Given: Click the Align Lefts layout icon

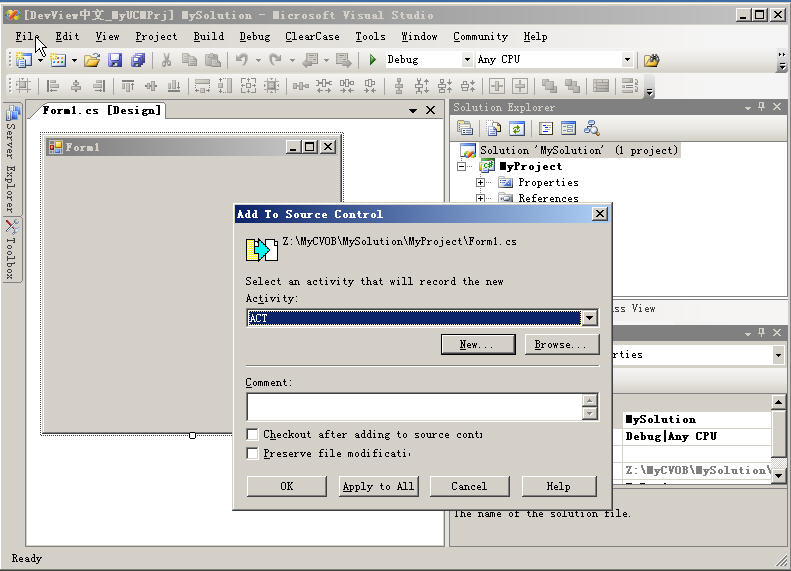Looking at the screenshot, I should pos(52,86).
